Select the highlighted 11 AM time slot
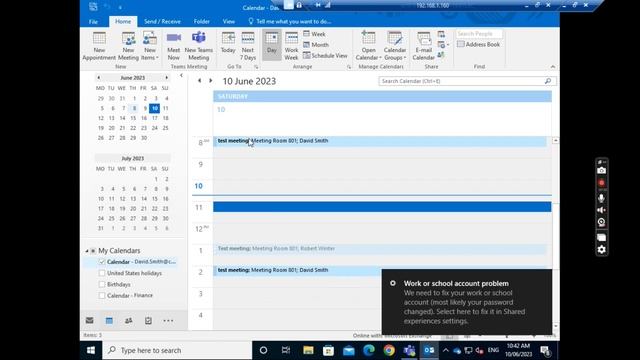 382,207
